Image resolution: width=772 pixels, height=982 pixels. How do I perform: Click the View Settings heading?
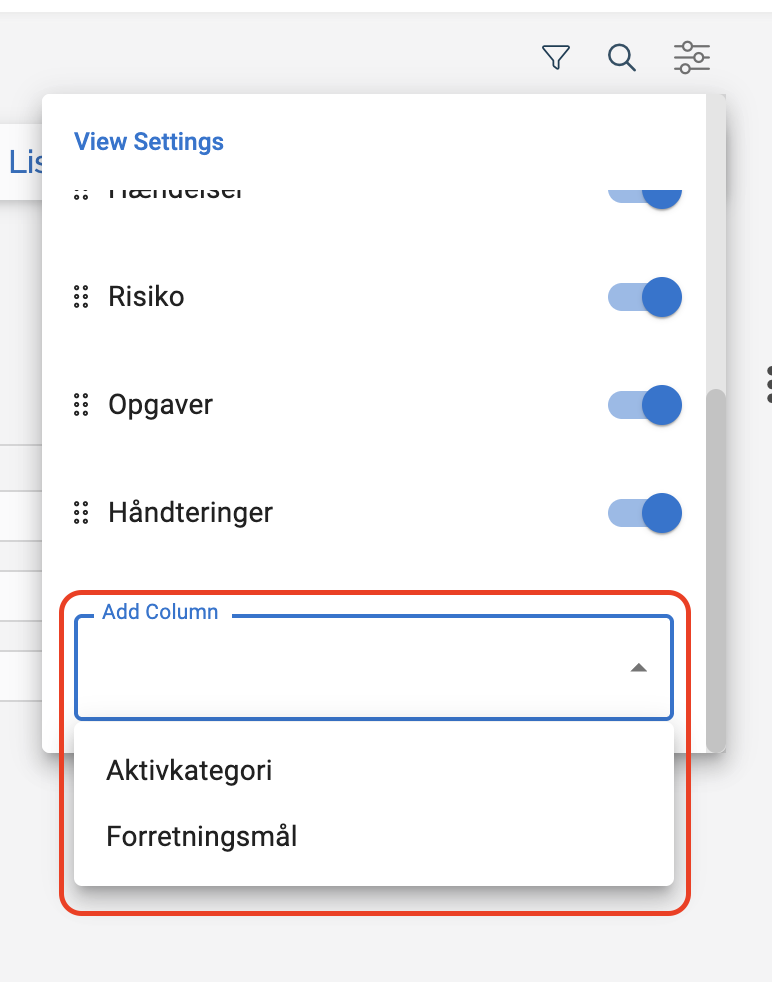coord(149,142)
